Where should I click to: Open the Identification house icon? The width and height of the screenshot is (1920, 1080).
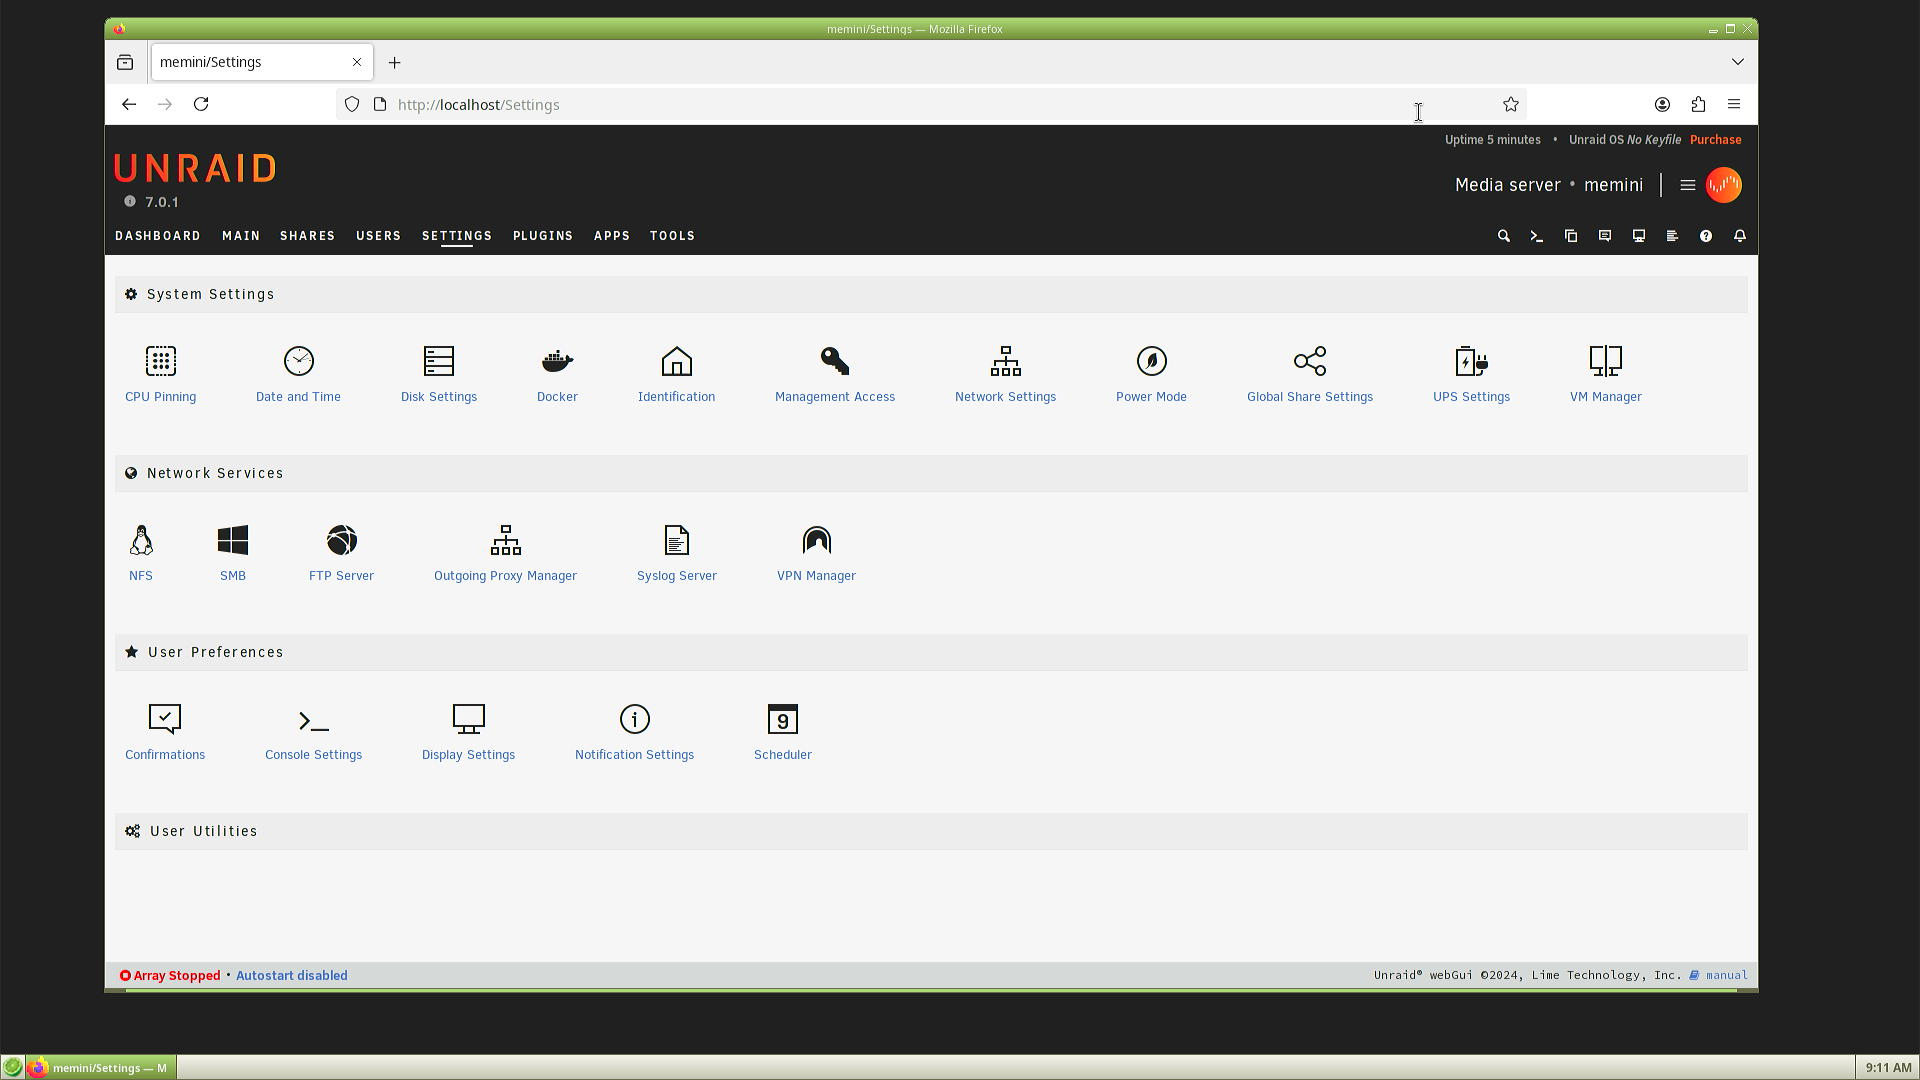[x=676, y=361]
